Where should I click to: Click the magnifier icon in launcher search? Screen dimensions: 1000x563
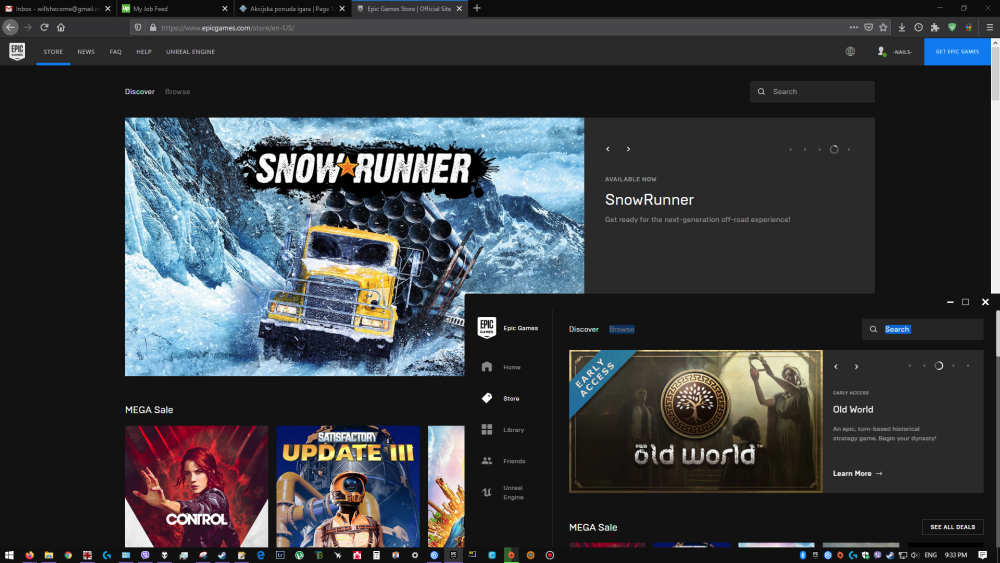[x=873, y=329]
